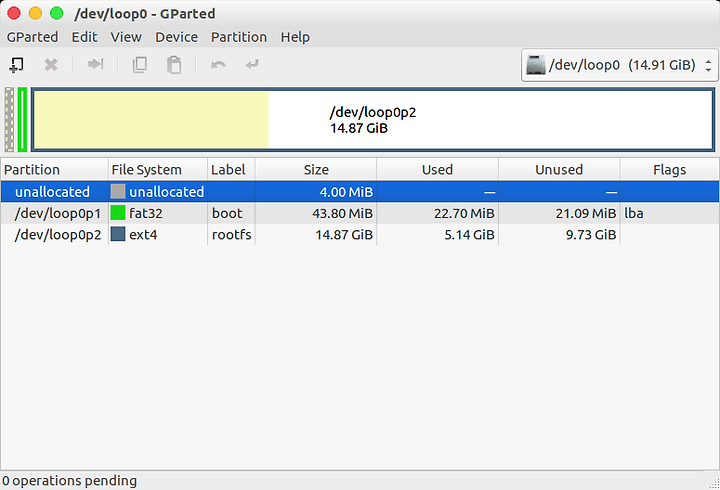720x490 pixels.
Task: Open the Partition menu
Action: (x=239, y=37)
